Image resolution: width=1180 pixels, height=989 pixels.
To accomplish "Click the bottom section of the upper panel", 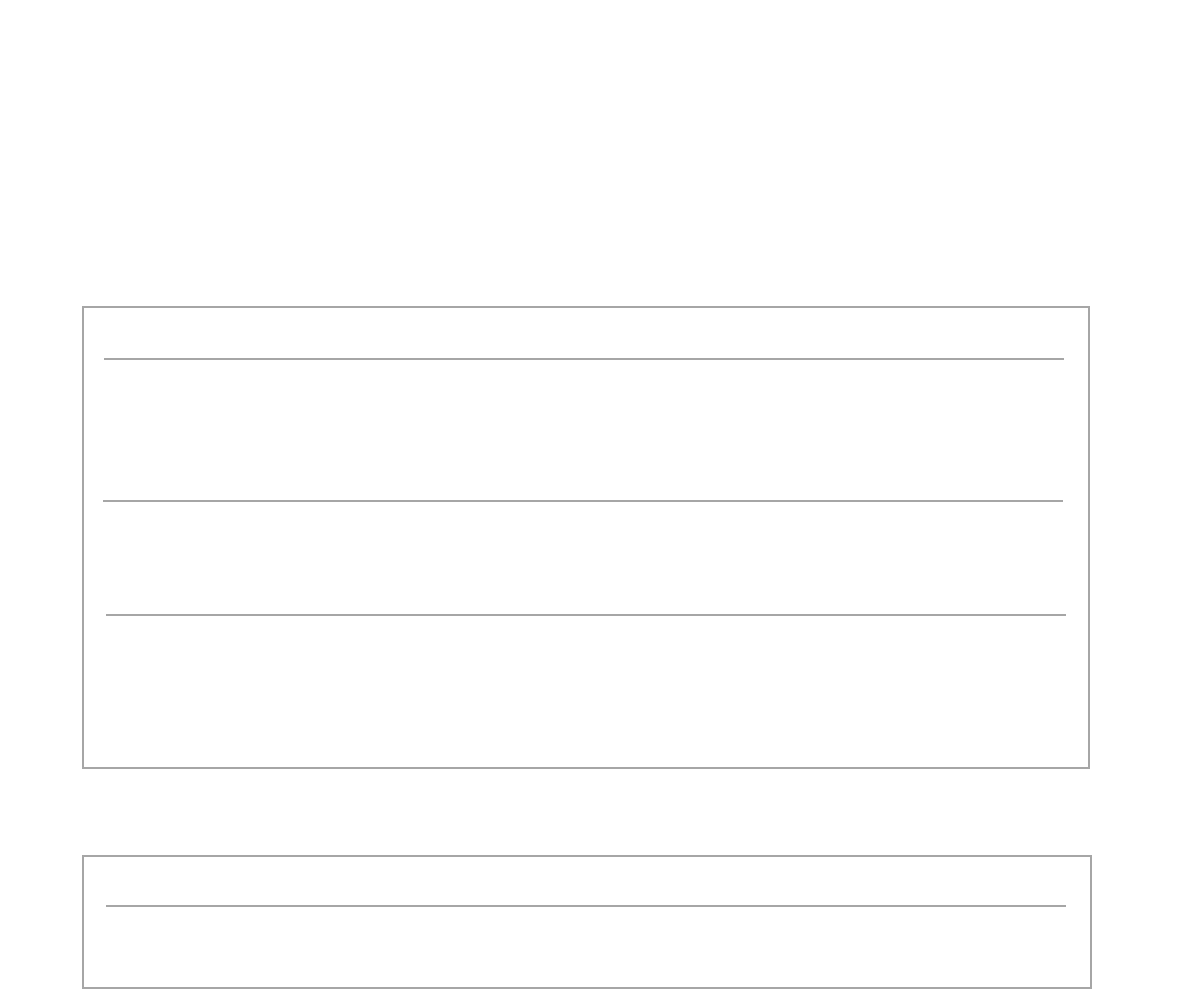I will 586,690.
